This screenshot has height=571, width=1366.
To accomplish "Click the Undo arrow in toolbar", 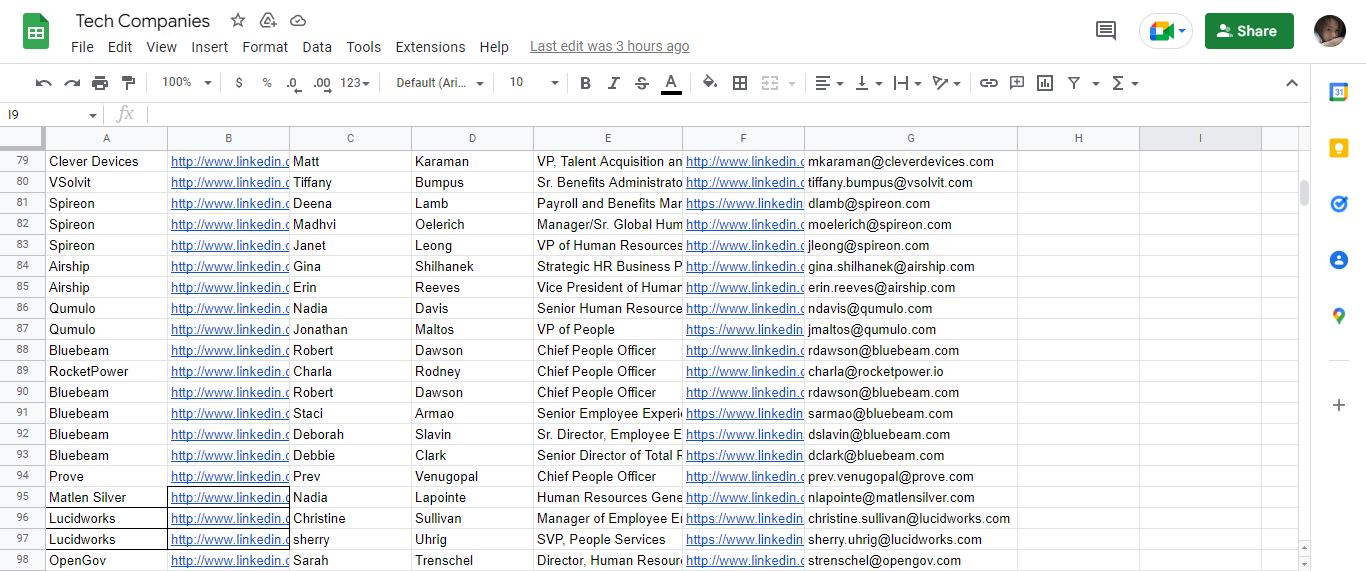I will pos(44,83).
